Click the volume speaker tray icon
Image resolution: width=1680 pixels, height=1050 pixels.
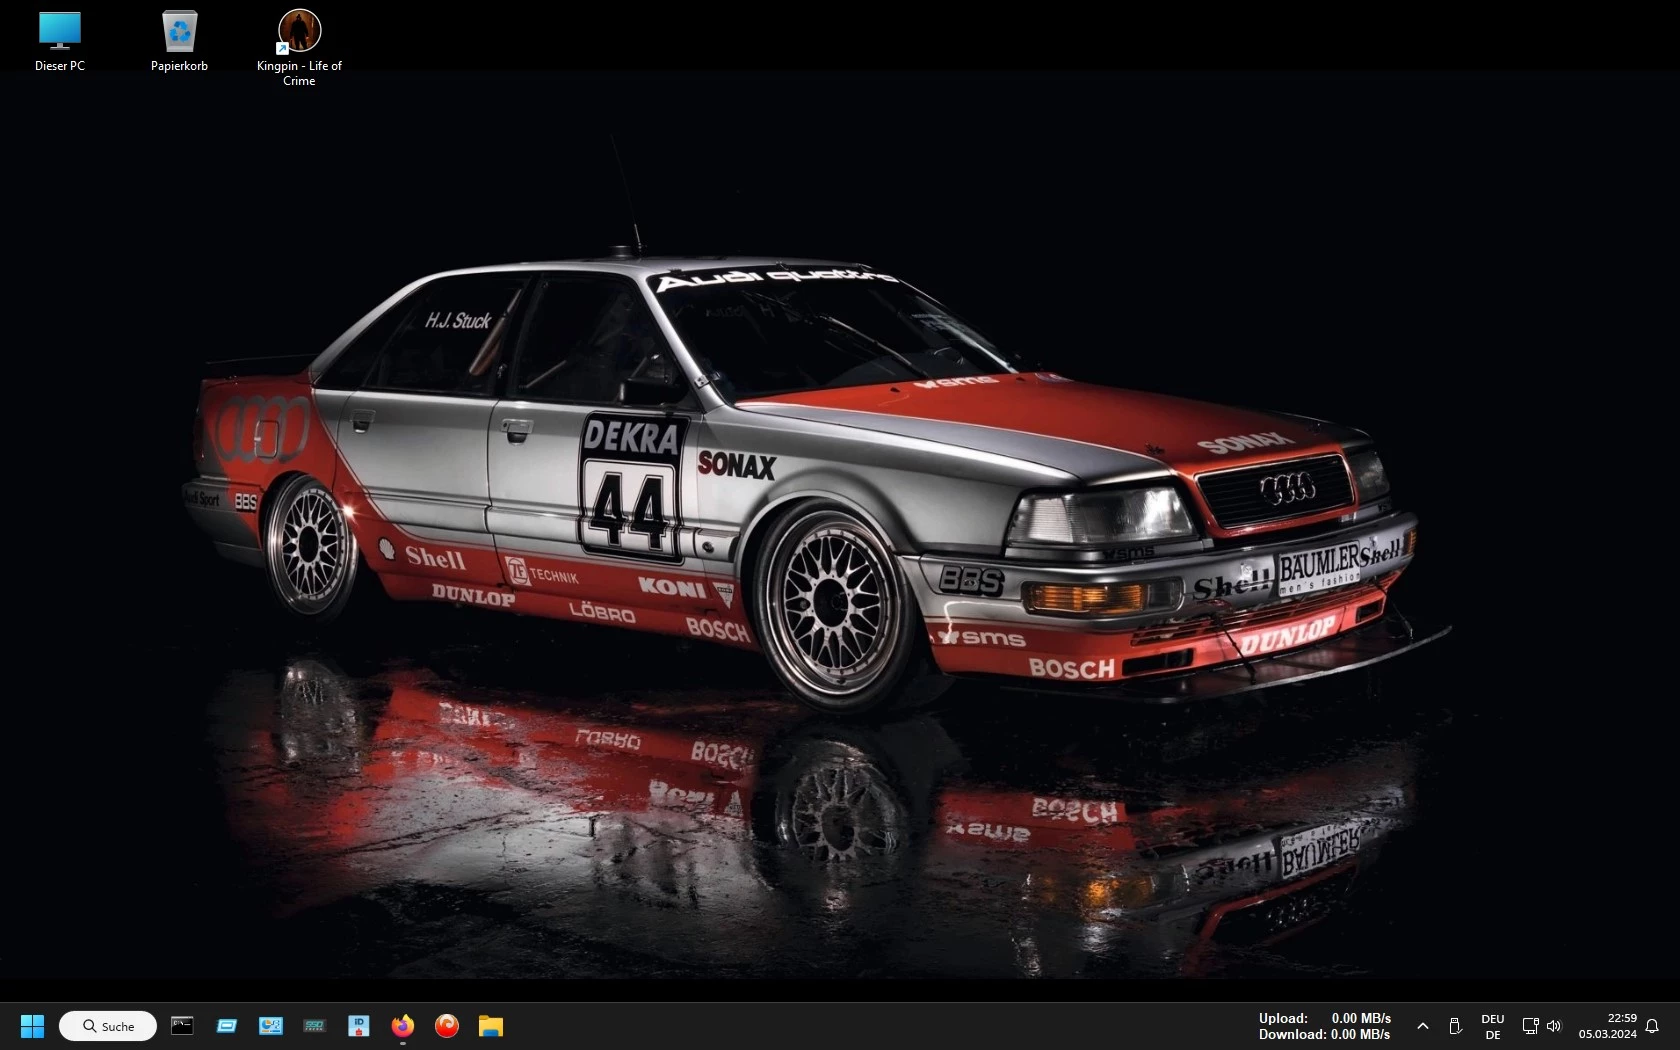coord(1554,1026)
